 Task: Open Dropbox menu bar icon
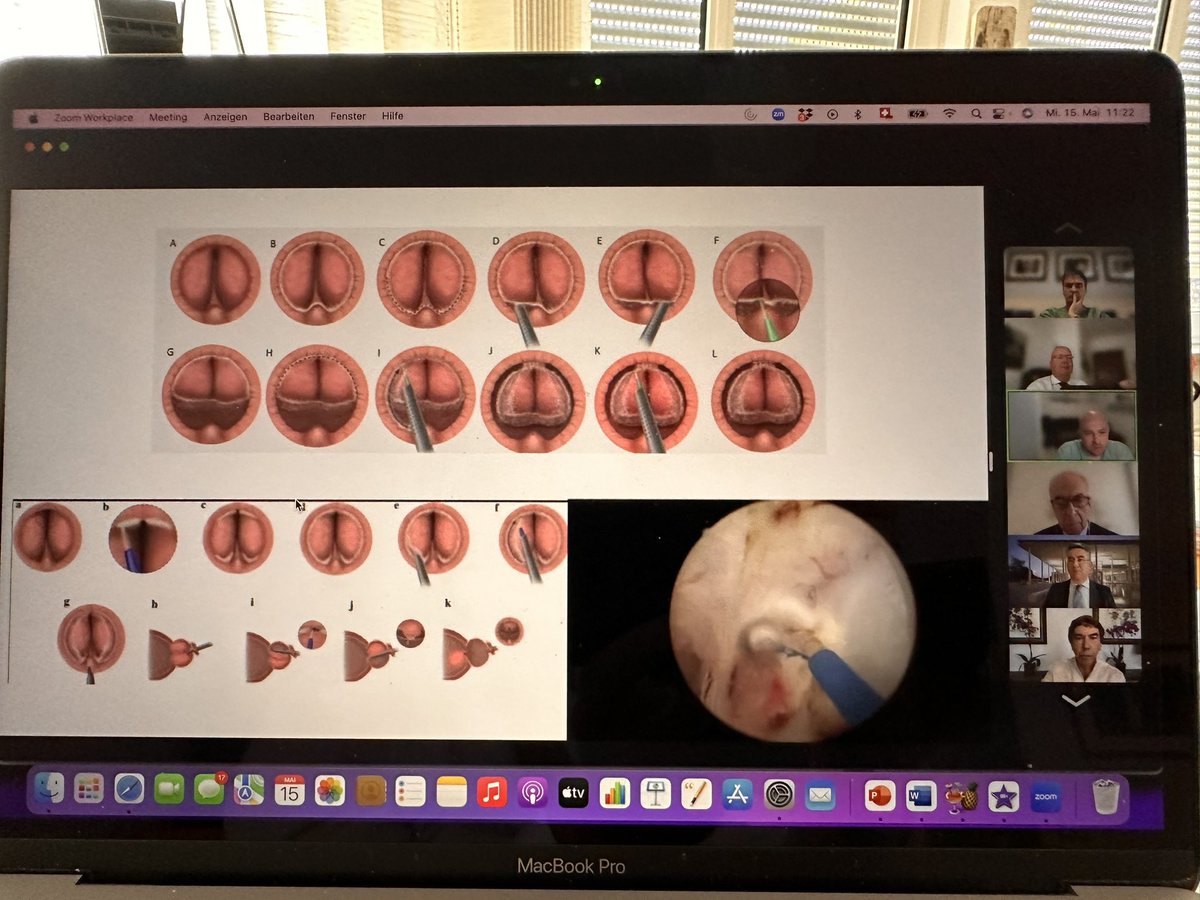point(806,114)
